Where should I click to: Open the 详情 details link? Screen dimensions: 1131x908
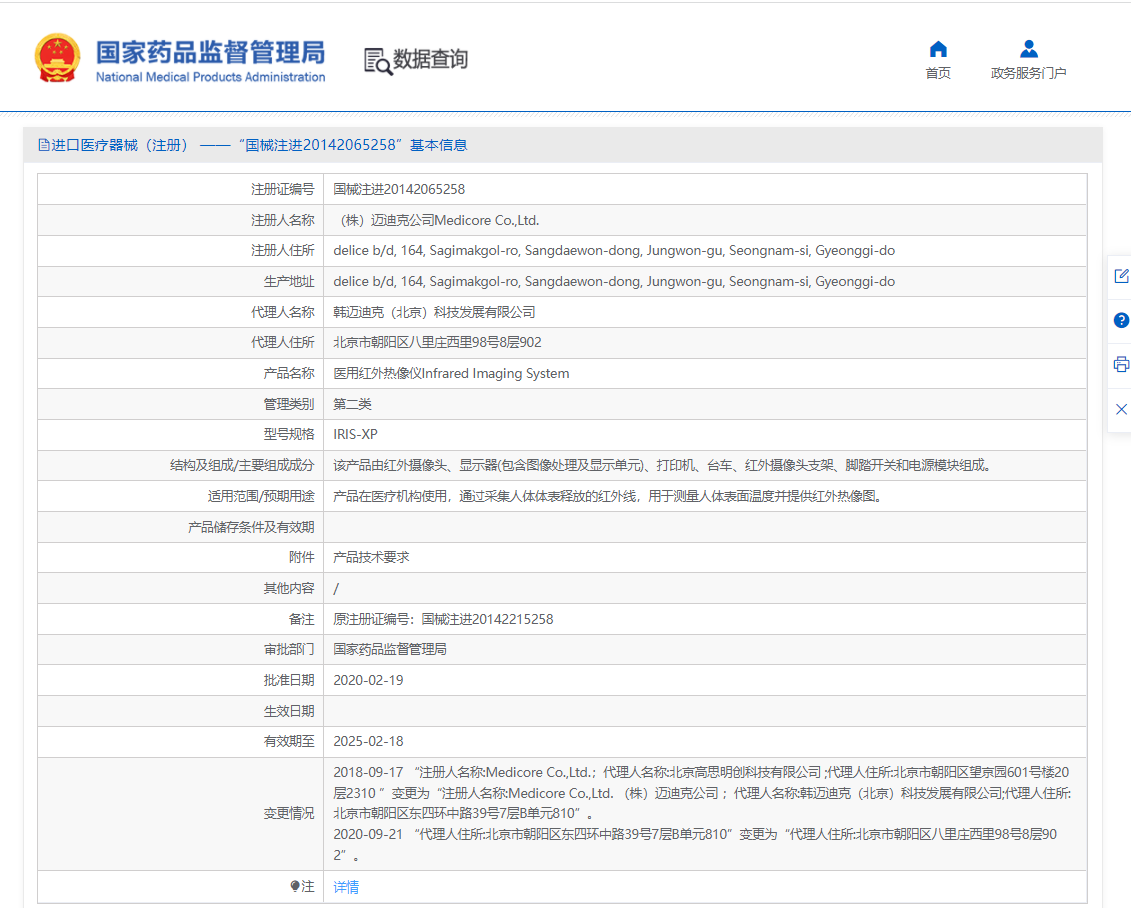[345, 887]
